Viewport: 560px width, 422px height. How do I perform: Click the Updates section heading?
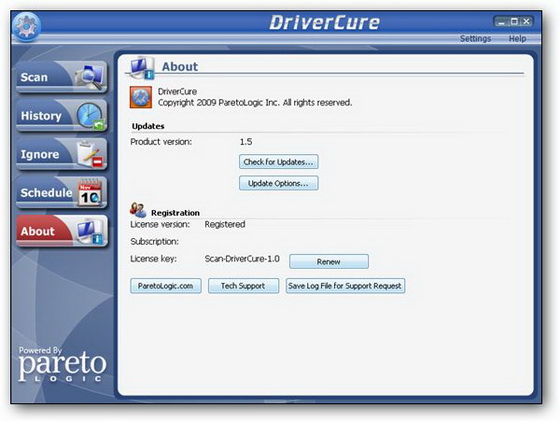point(148,126)
